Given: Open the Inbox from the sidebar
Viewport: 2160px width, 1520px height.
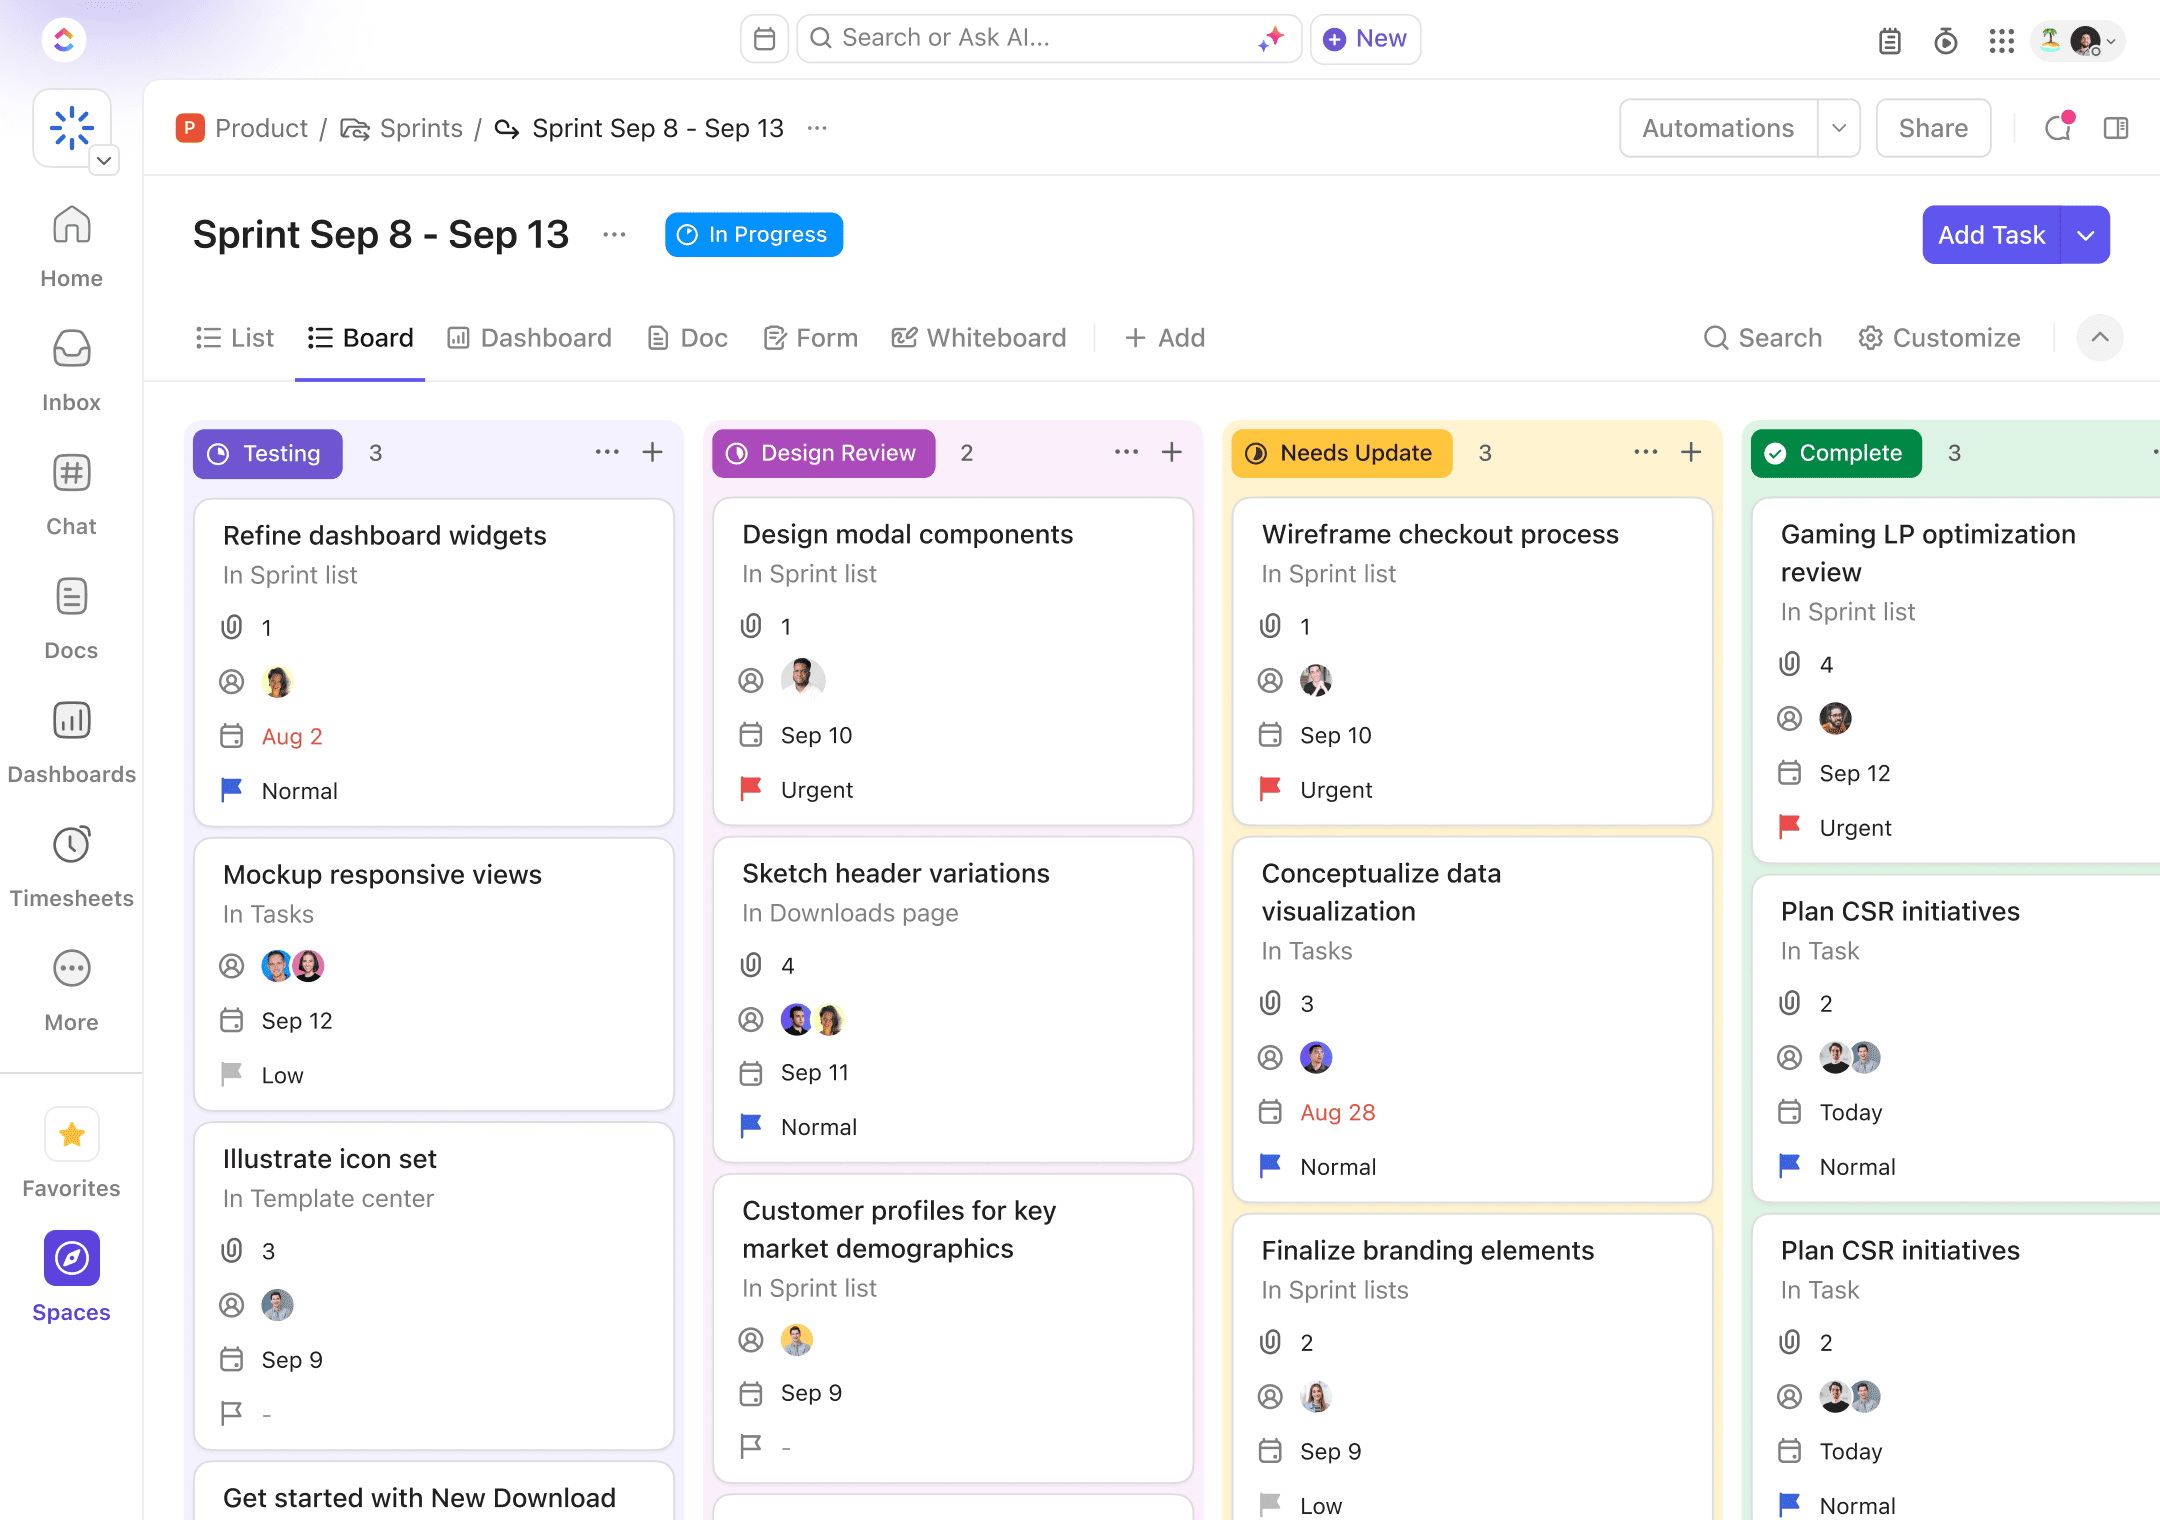Looking at the screenshot, I should [71, 350].
